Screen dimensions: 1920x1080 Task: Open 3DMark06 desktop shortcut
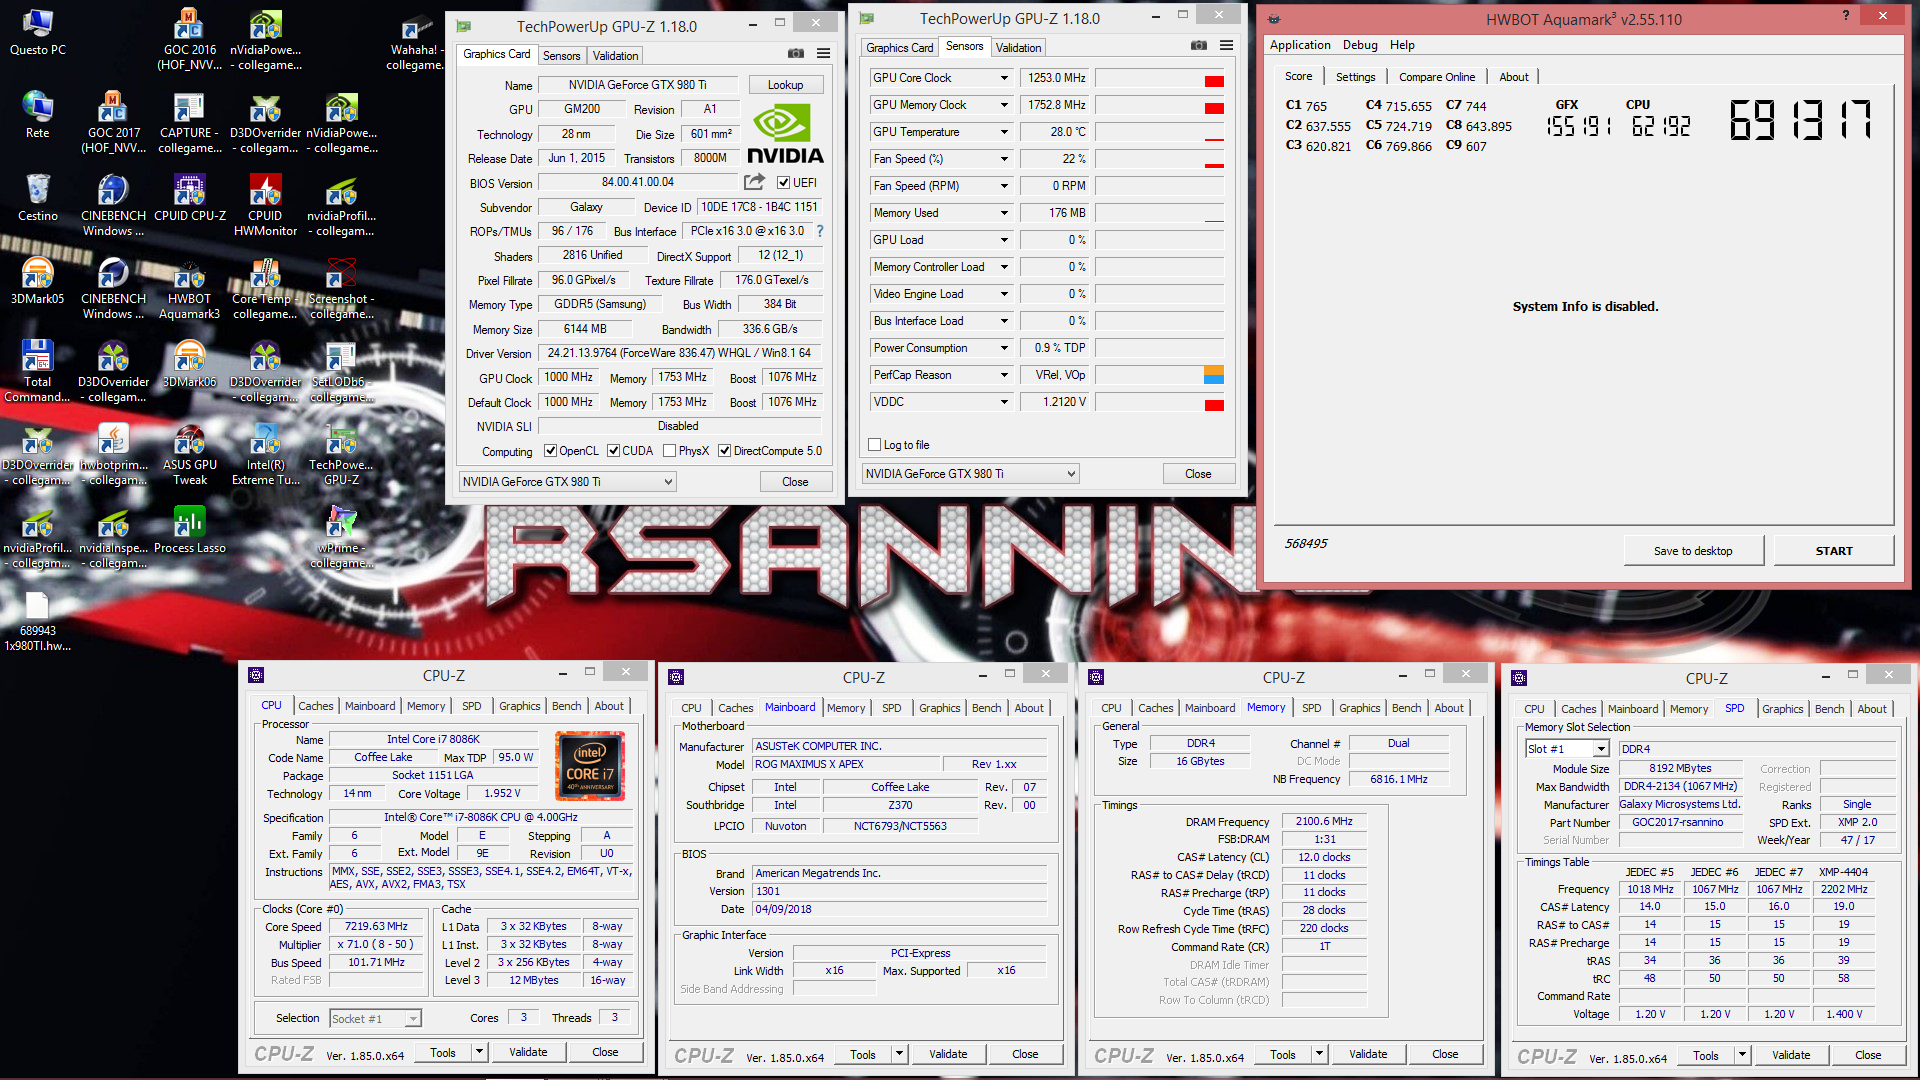[189, 364]
